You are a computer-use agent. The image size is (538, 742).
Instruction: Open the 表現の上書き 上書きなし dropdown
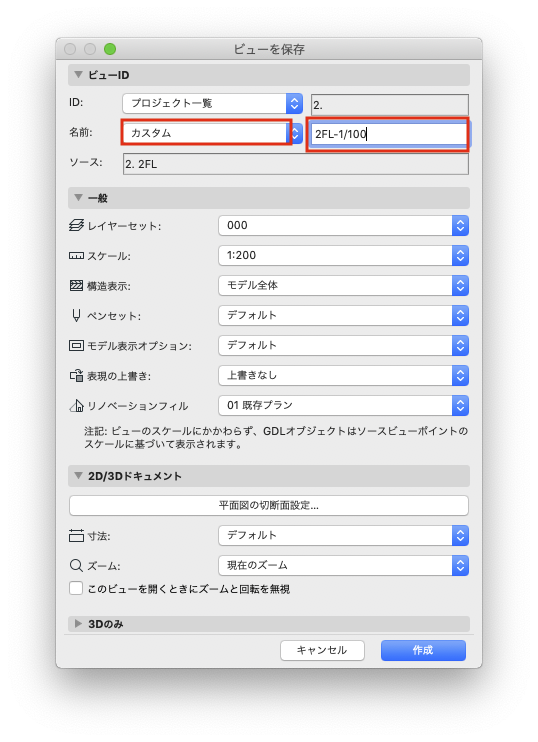tap(344, 376)
